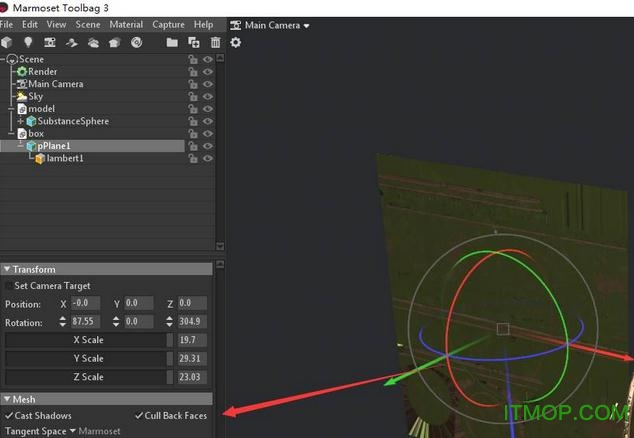This screenshot has height=438, width=634.
Task: Open viewport settings gear icon
Action: point(236,42)
